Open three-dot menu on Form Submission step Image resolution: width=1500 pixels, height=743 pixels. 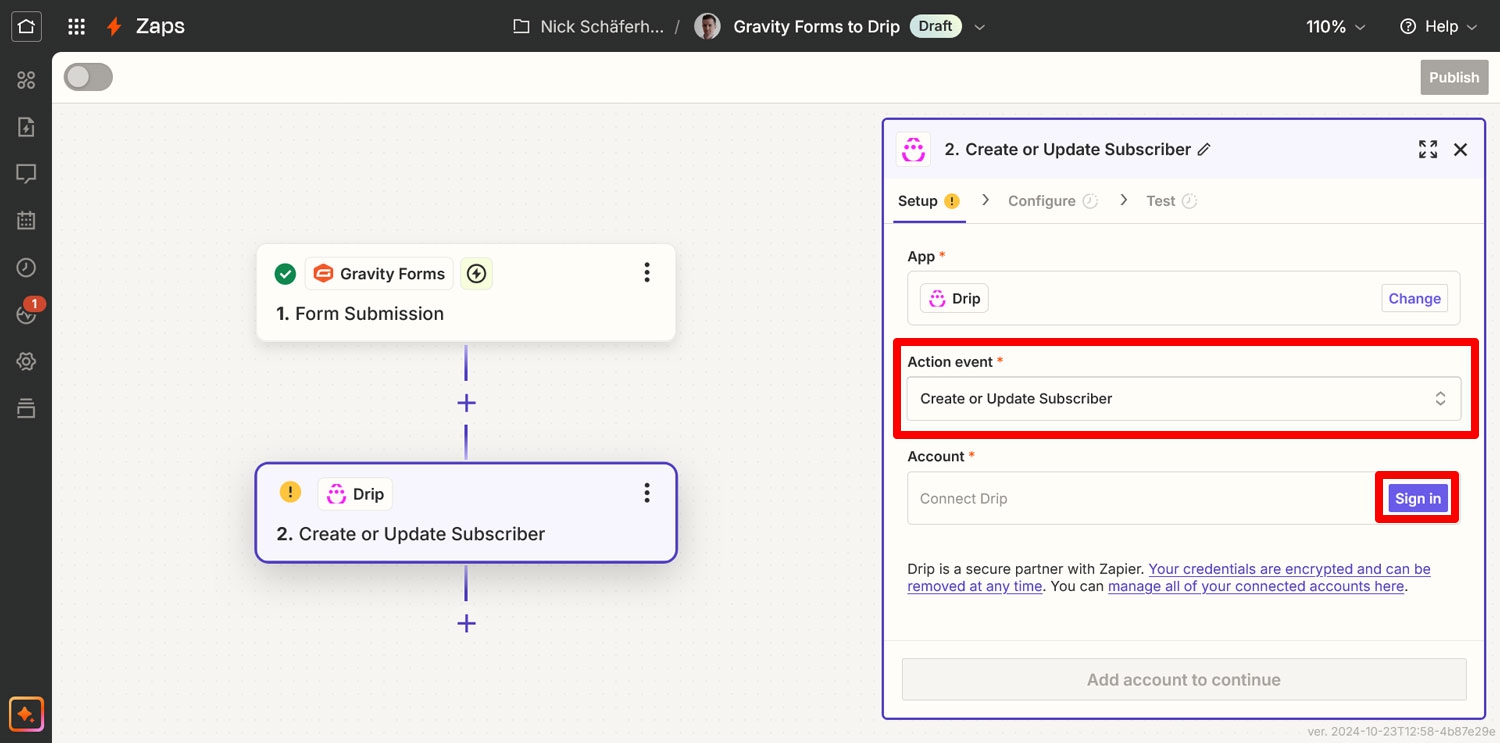[x=647, y=272]
